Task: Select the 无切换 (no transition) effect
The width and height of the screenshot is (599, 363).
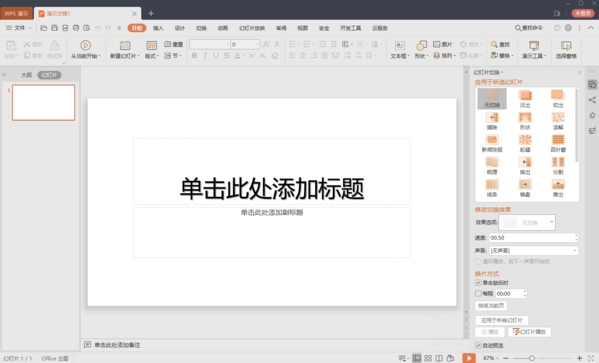Action: (x=492, y=99)
